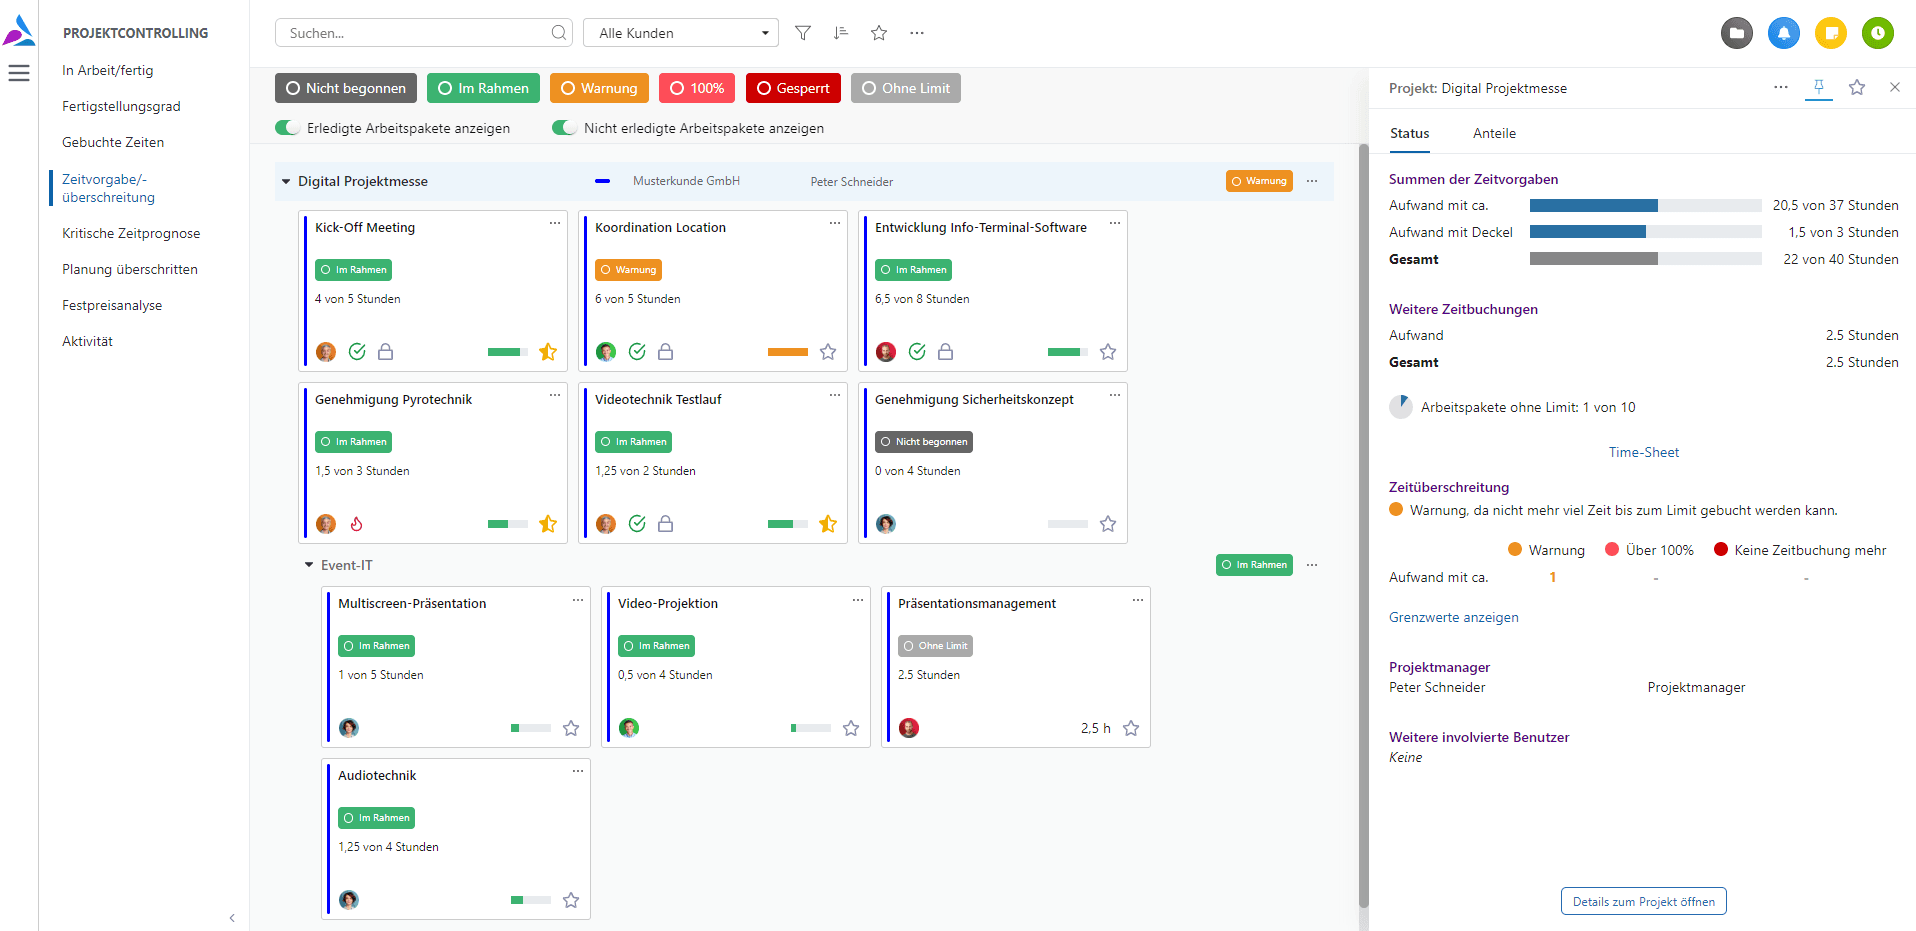Image resolution: width=1916 pixels, height=931 pixels.
Task: Switch to the Anteile tab
Action: (x=1494, y=133)
